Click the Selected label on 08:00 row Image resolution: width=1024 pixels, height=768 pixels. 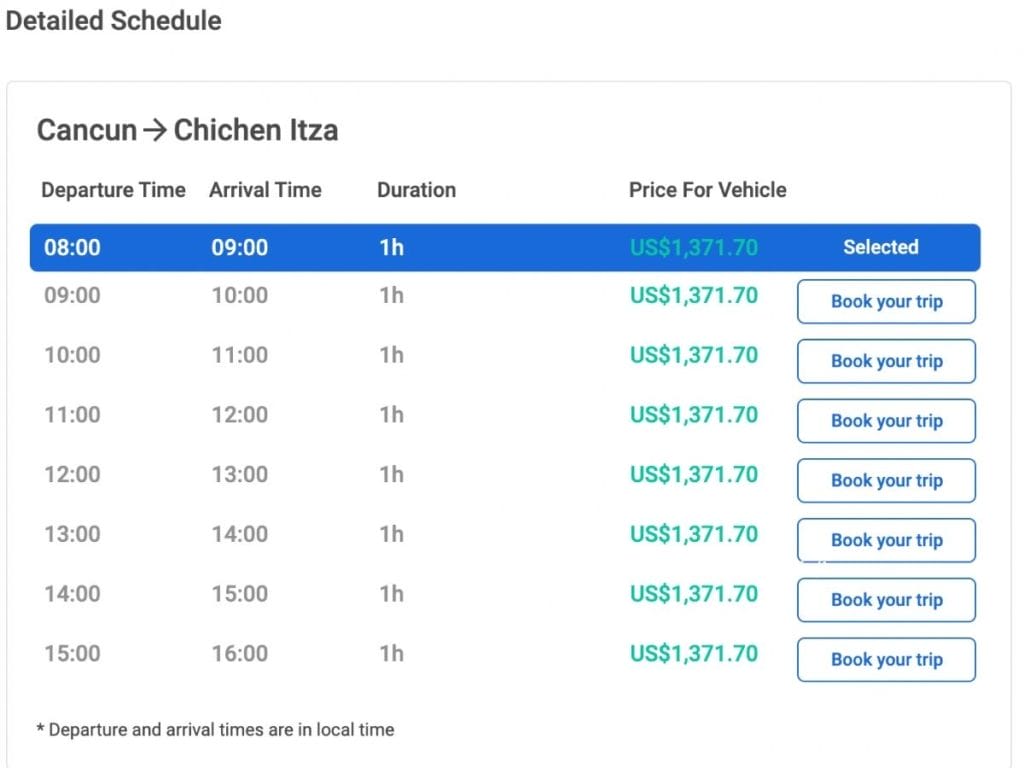(880, 247)
